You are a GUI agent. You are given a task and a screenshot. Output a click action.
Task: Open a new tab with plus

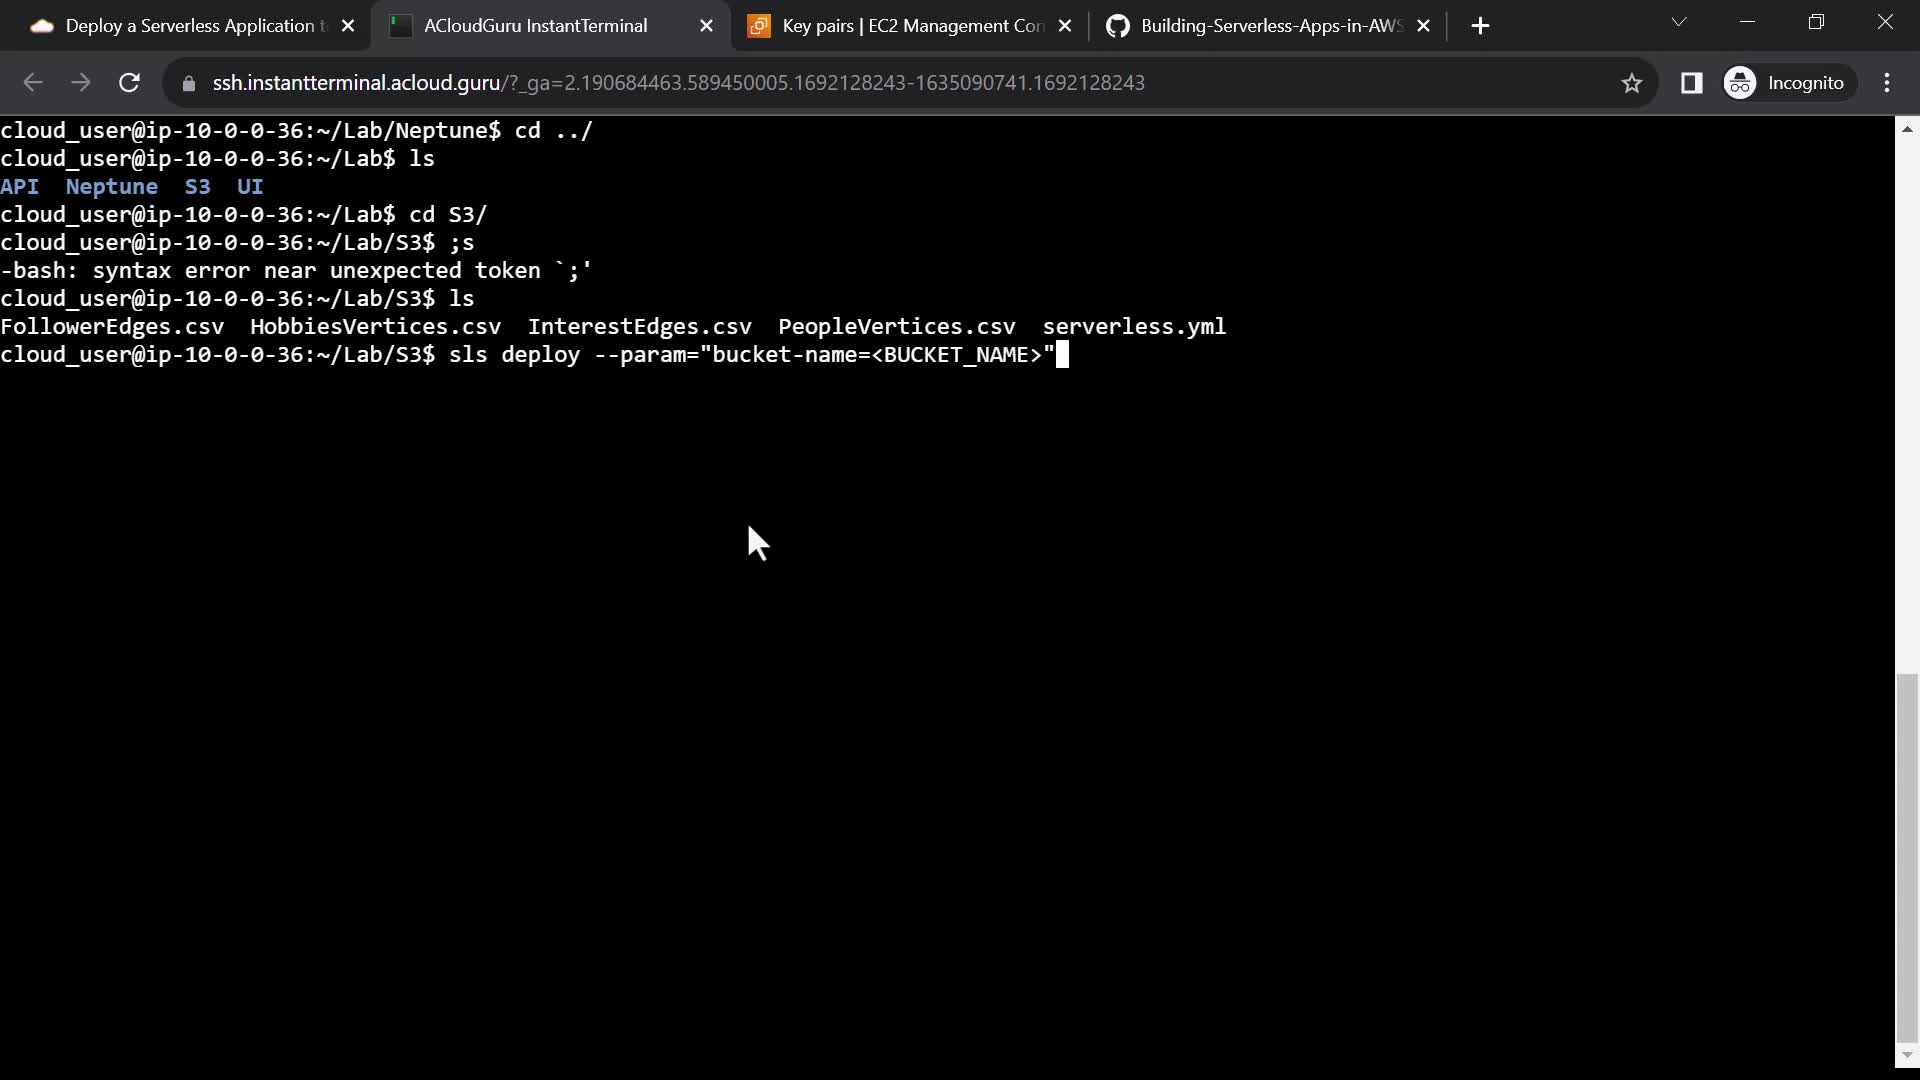[1480, 26]
